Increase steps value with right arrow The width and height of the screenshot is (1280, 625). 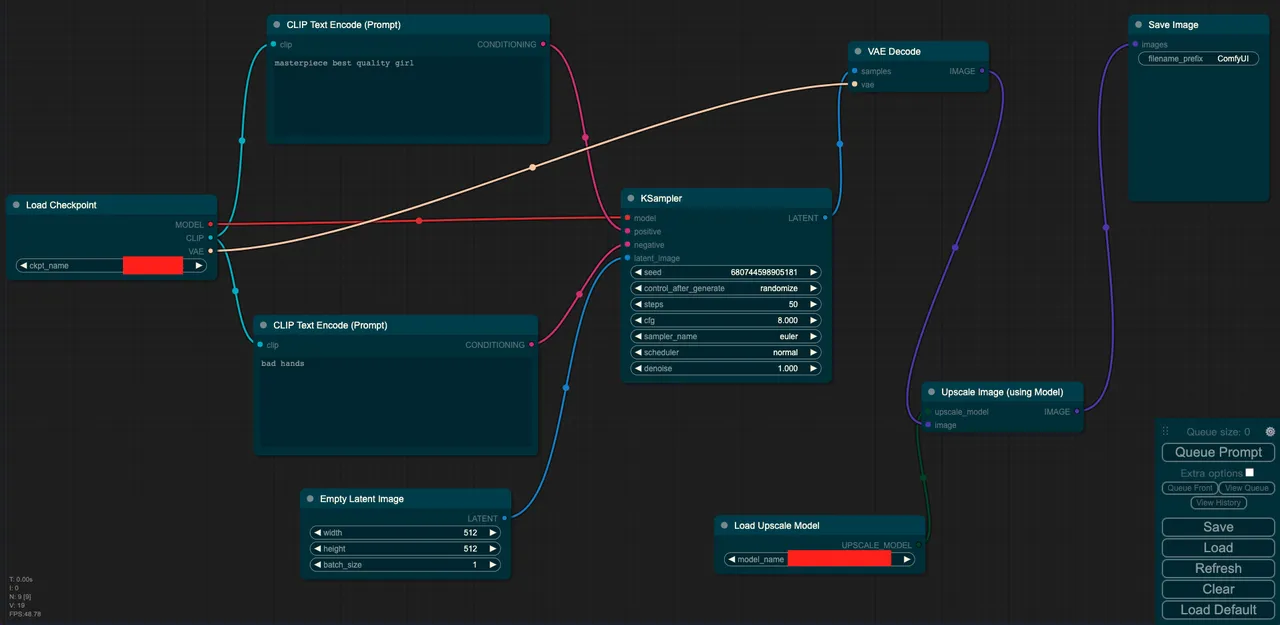point(814,304)
